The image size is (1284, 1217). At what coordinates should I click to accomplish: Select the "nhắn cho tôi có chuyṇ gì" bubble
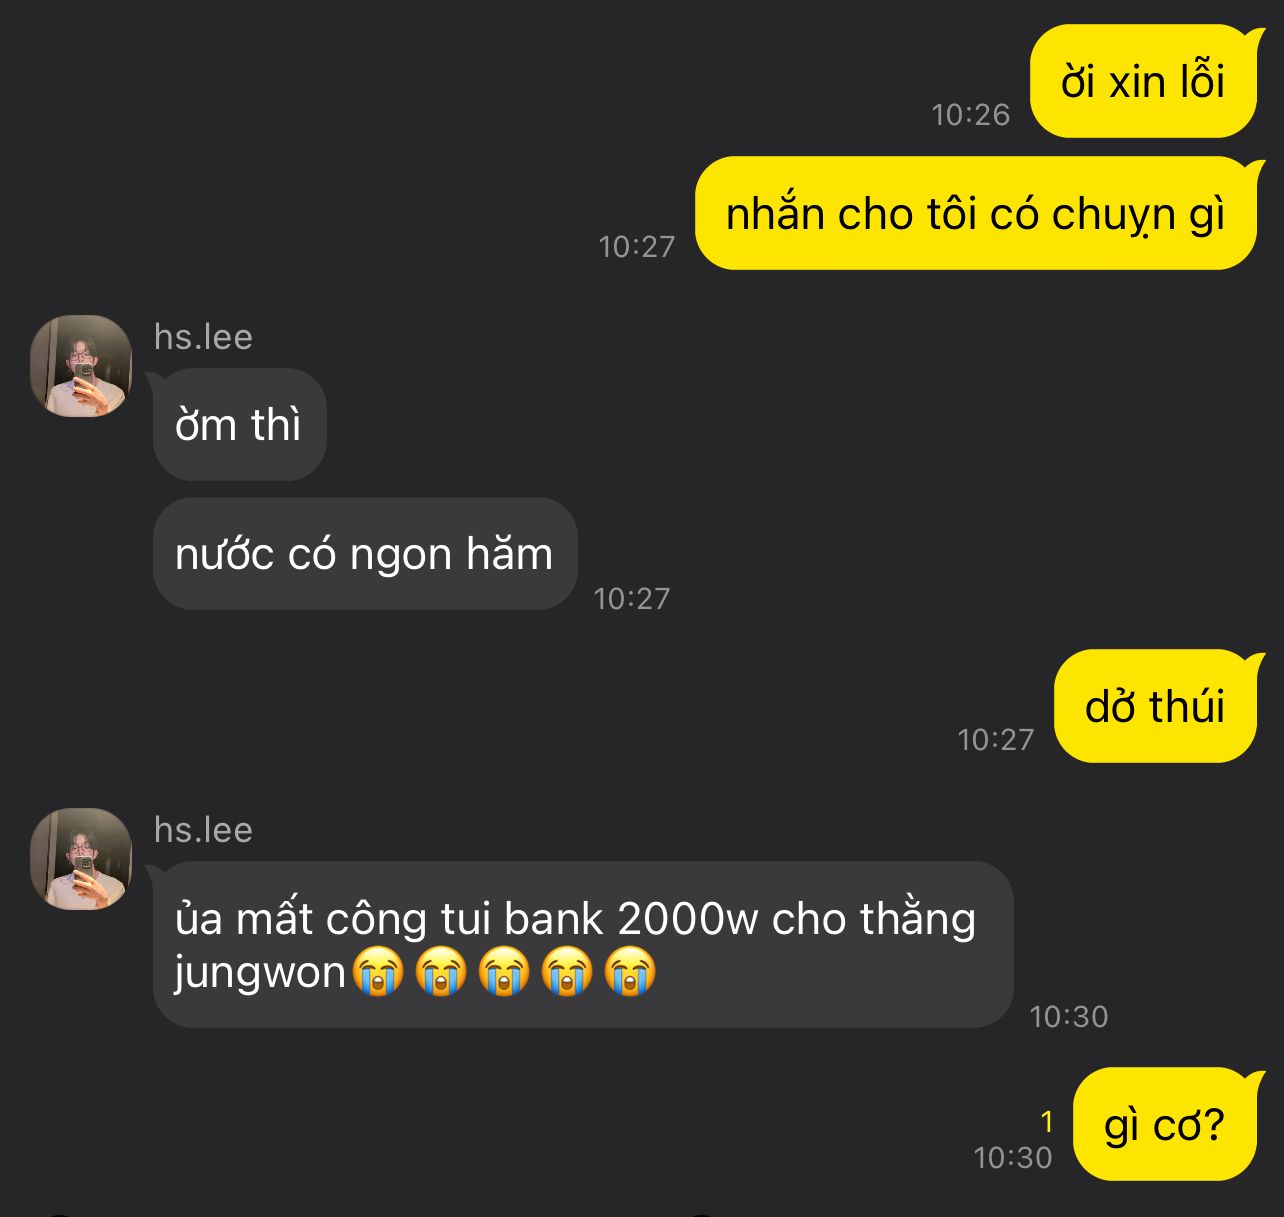point(976,213)
